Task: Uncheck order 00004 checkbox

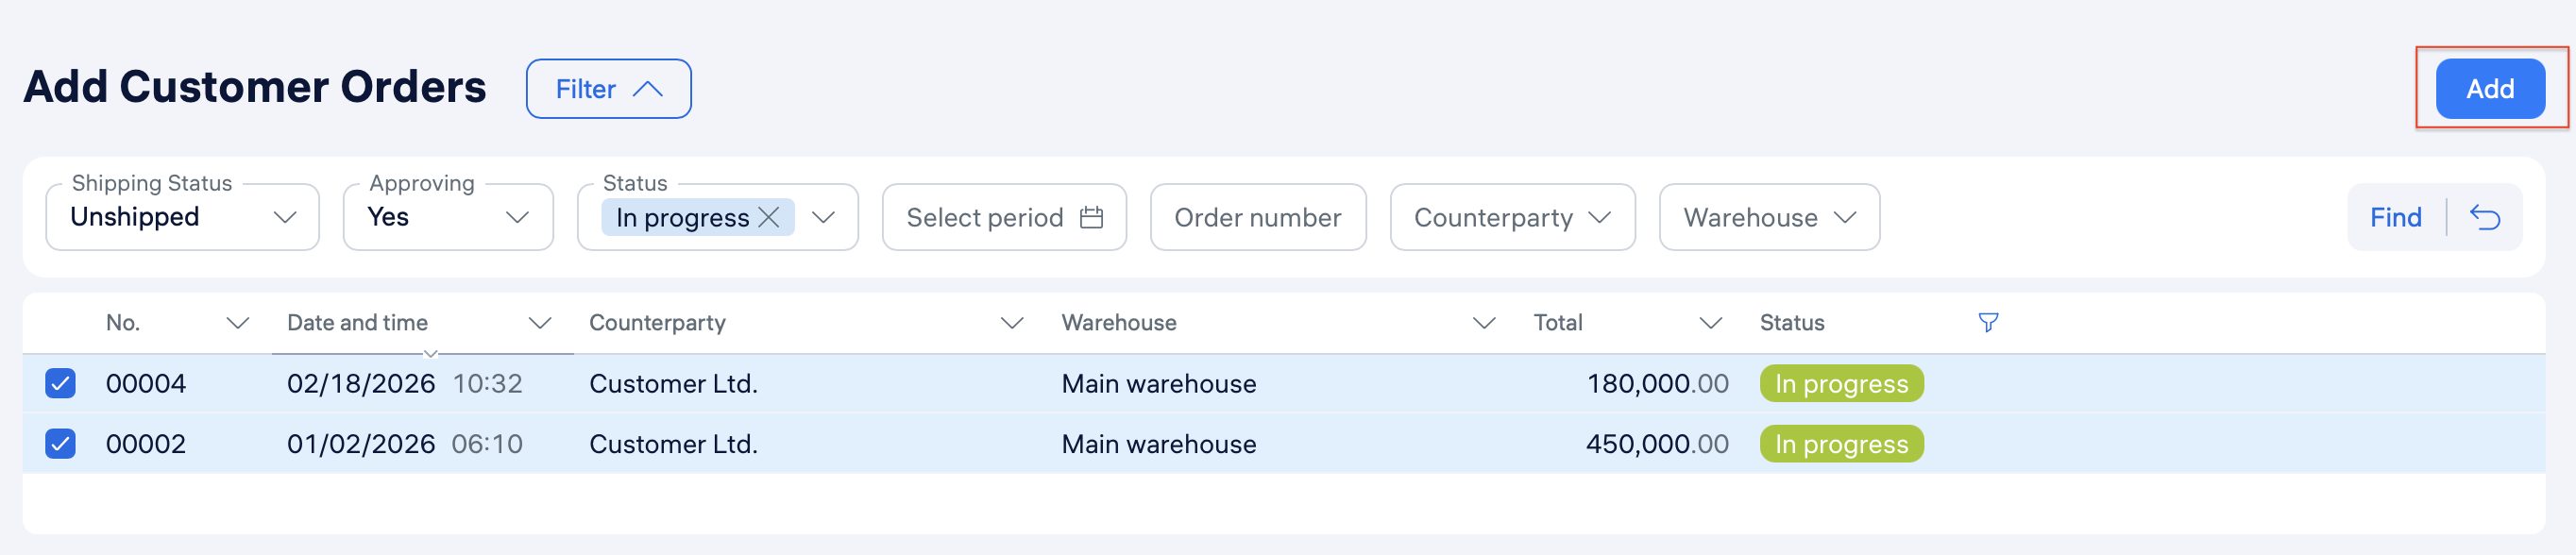Action: click(x=60, y=383)
